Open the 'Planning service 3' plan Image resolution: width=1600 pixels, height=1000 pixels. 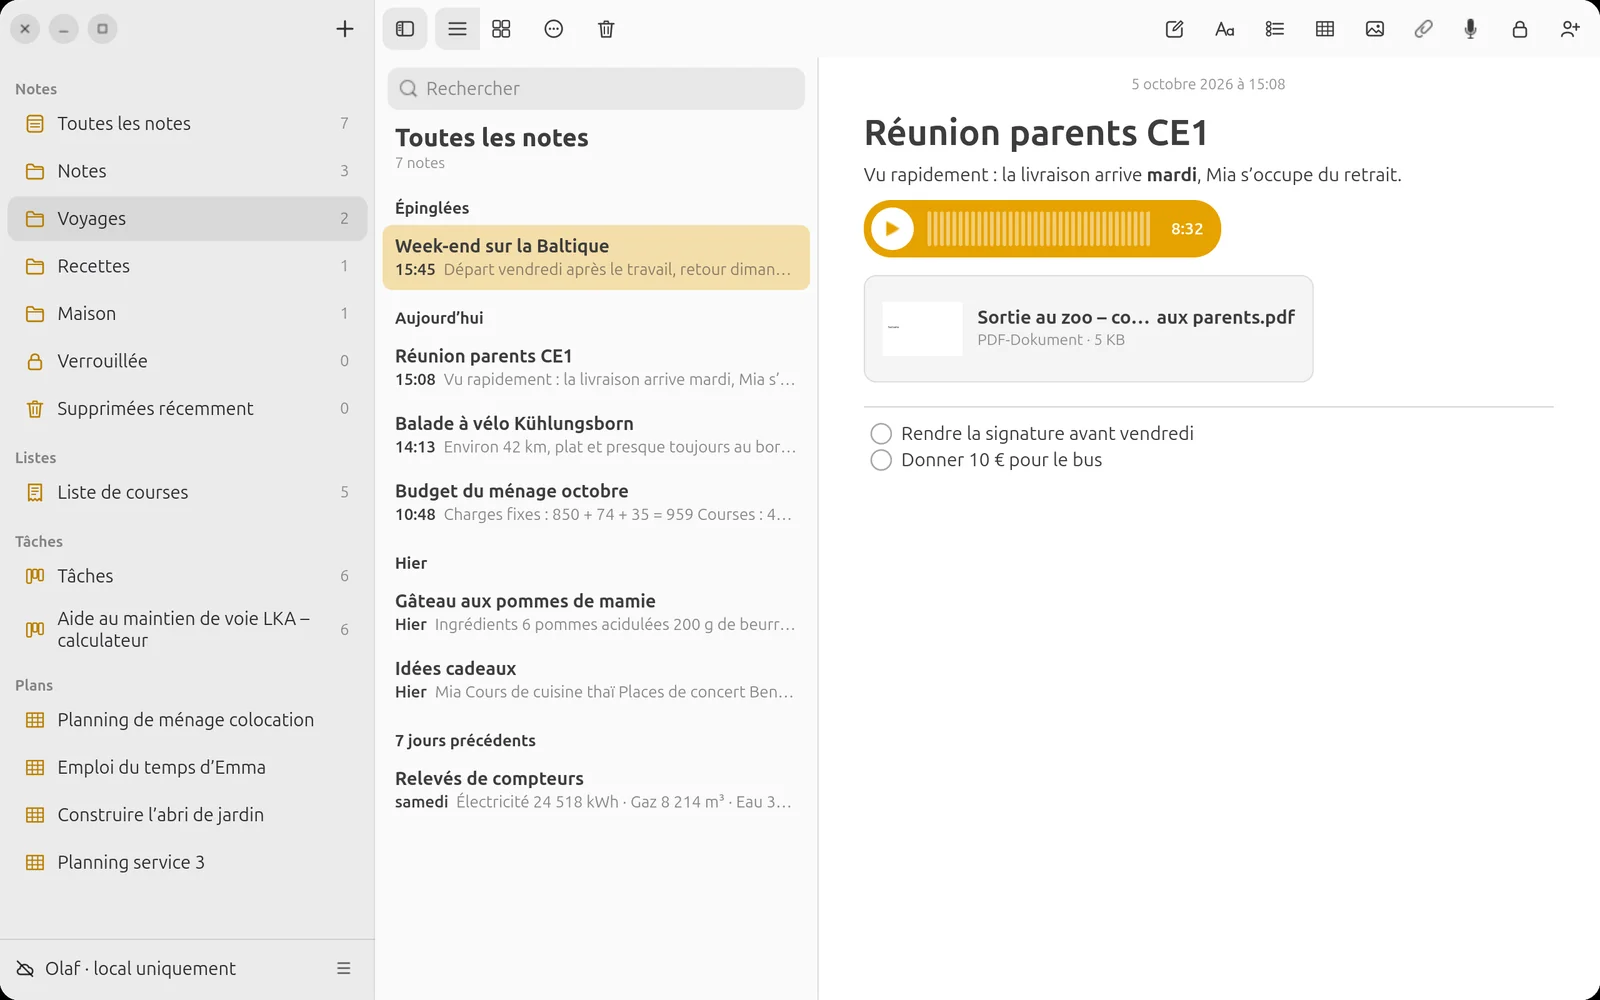point(188,863)
